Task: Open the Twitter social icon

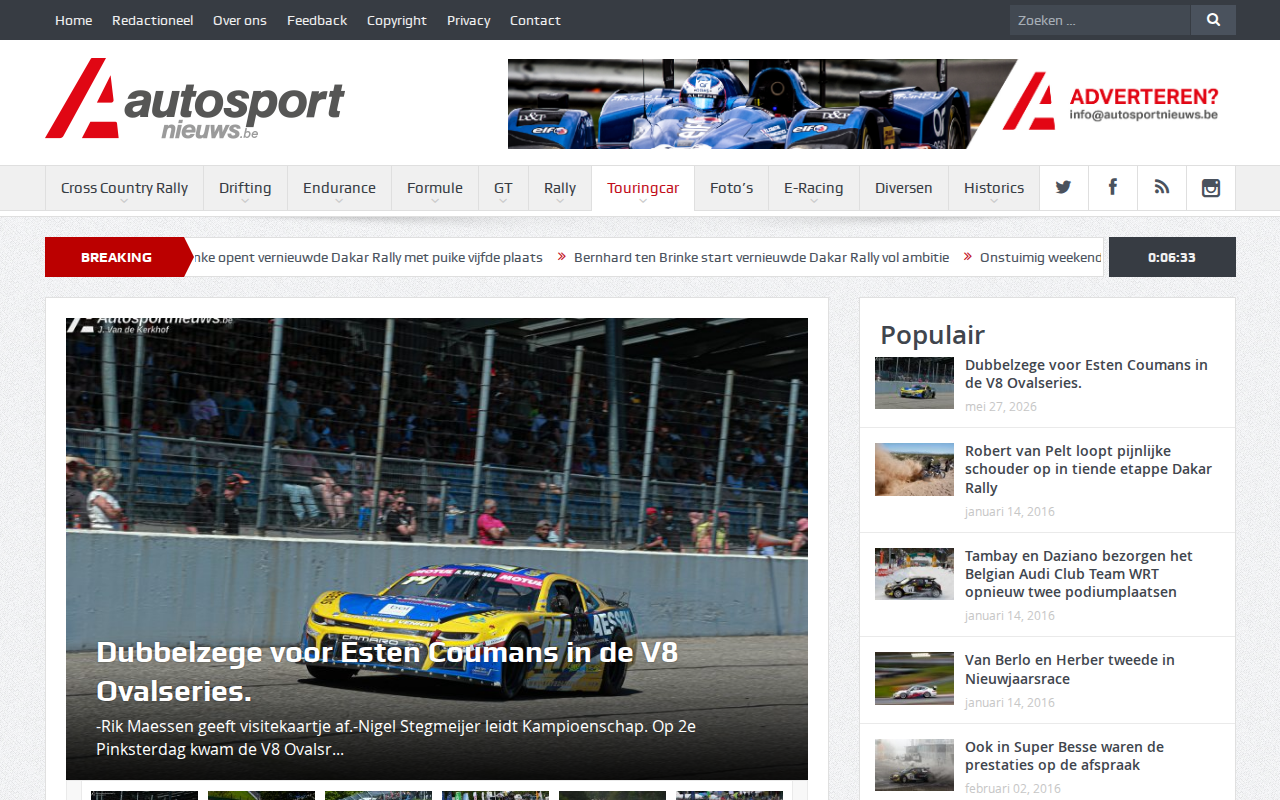Action: tap(1063, 188)
